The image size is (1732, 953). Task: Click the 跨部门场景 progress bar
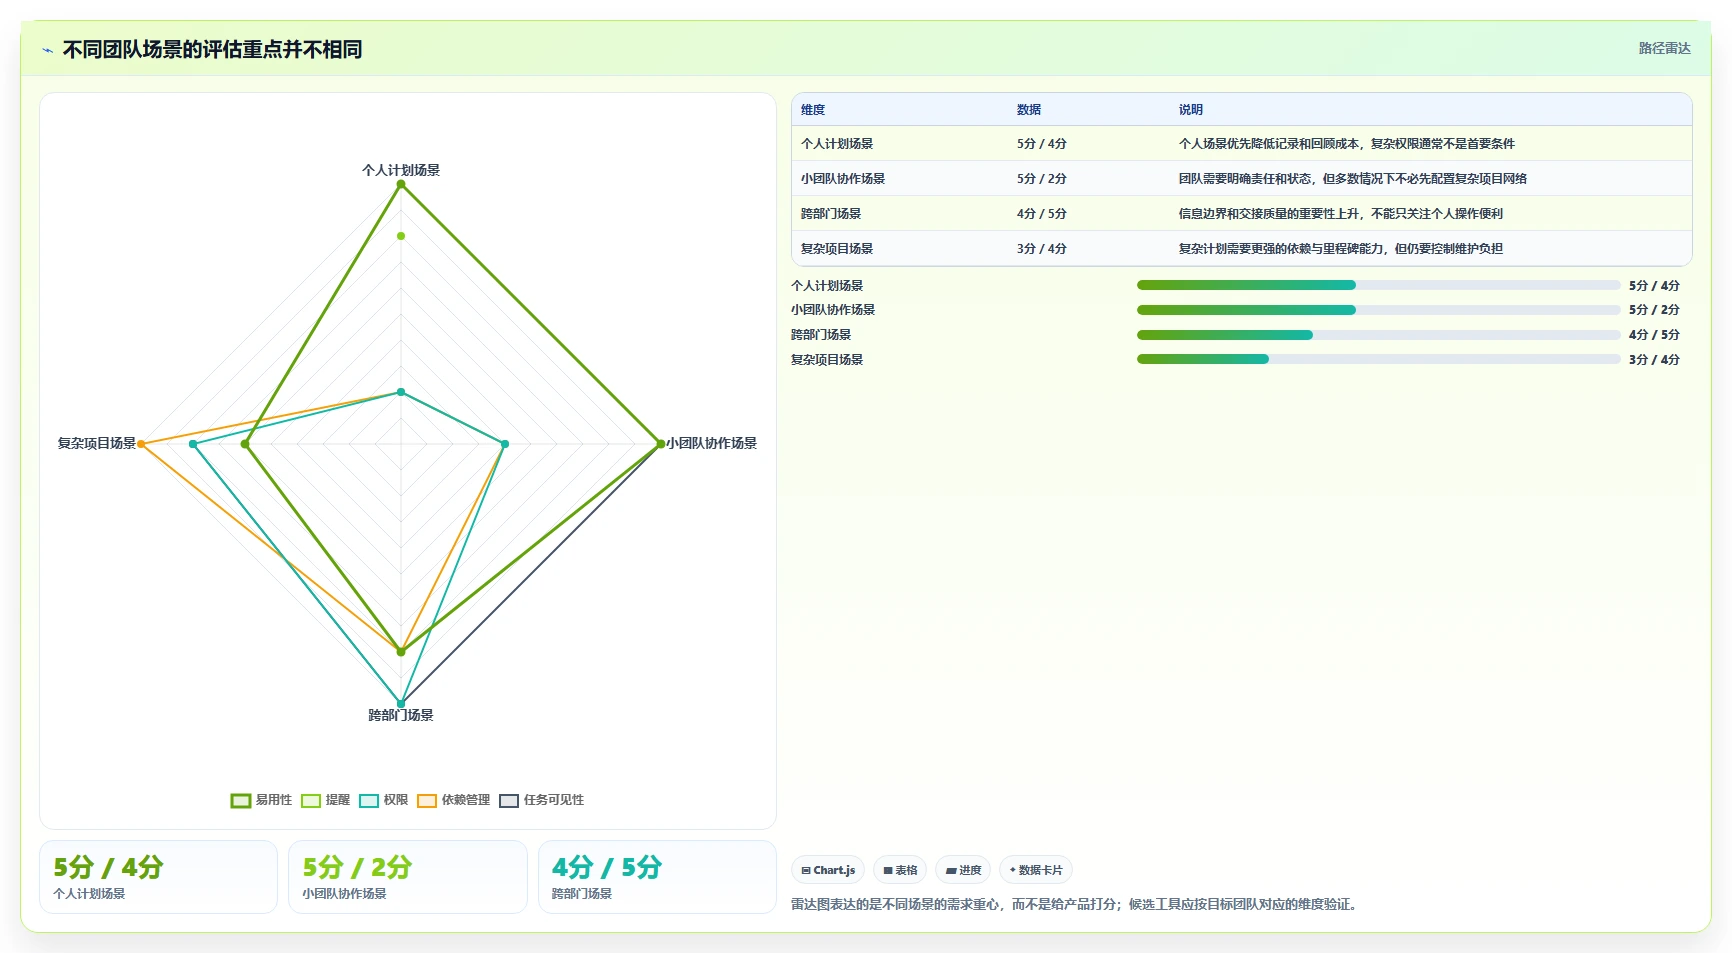click(x=1378, y=335)
